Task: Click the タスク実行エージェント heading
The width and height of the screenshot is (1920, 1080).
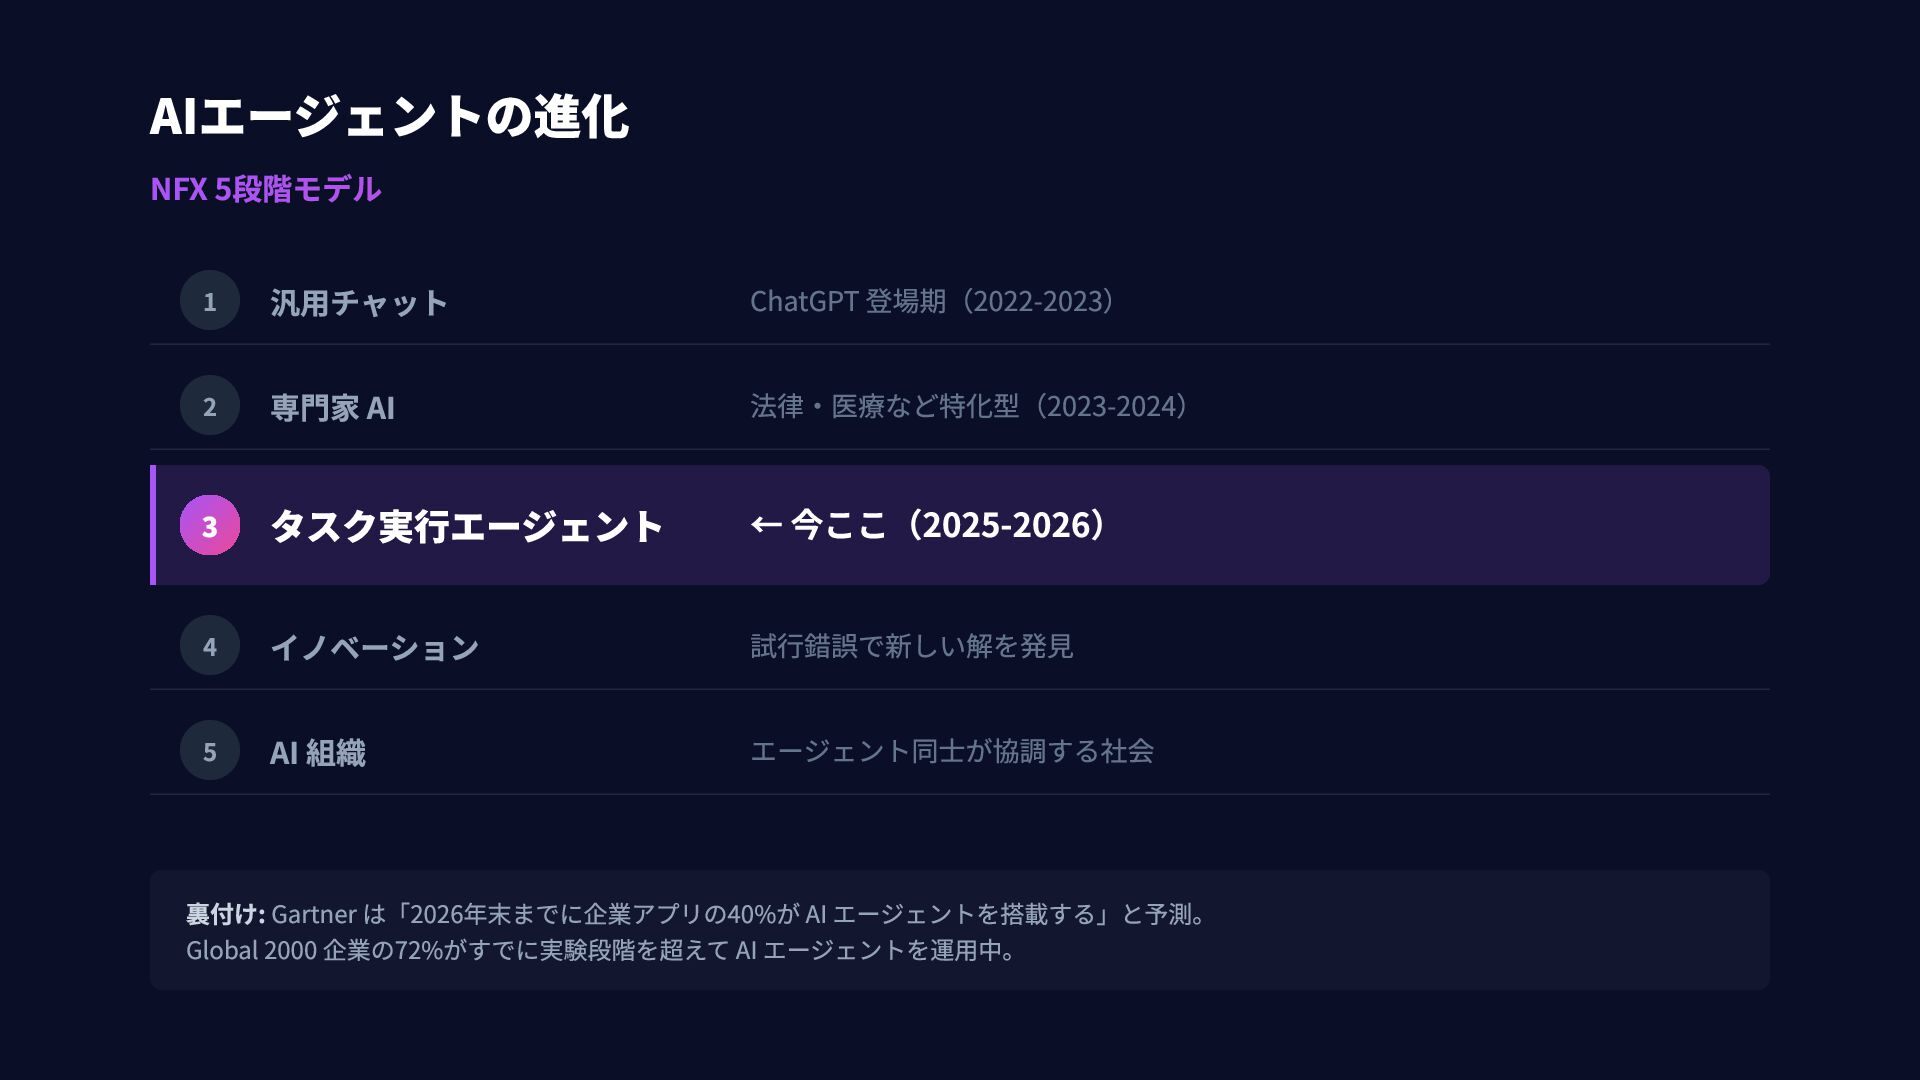Action: pyautogui.click(x=466, y=526)
